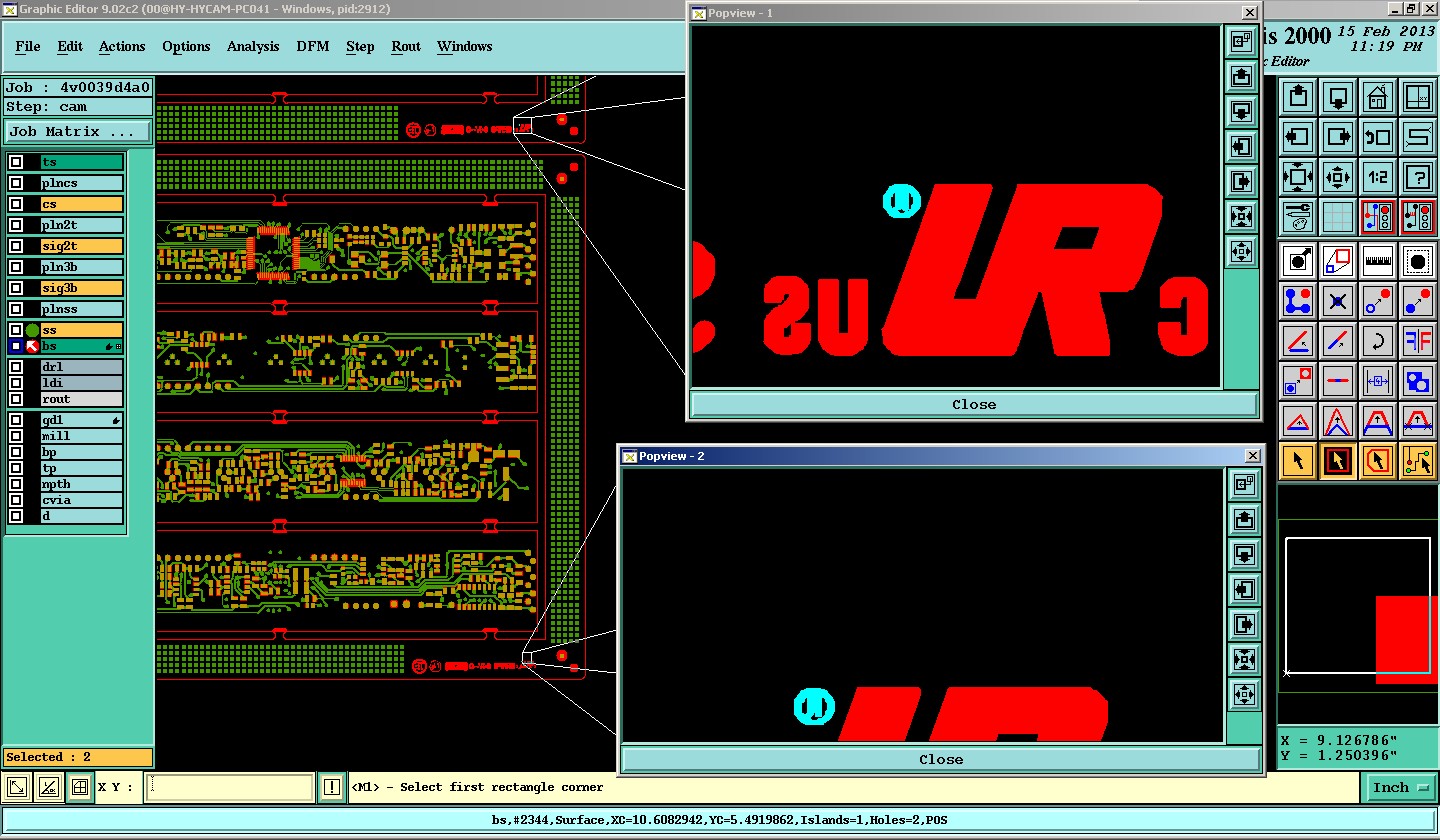
Task: Select the rectangle selection pointer tool
Action: [1338, 461]
